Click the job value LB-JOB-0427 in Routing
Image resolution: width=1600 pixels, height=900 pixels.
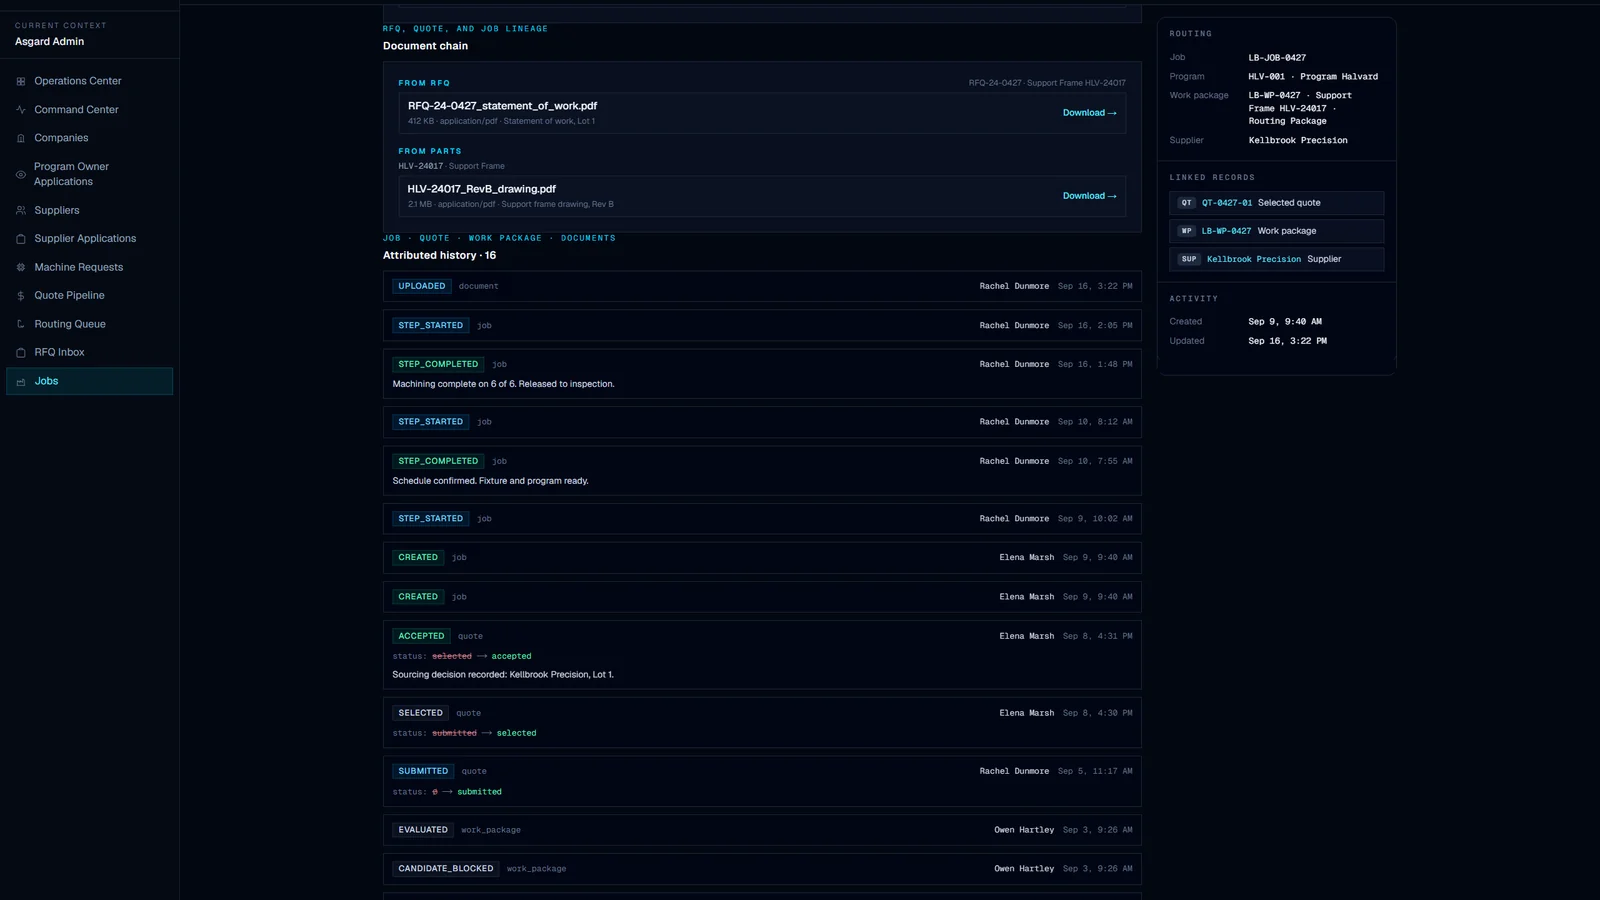1277,58
